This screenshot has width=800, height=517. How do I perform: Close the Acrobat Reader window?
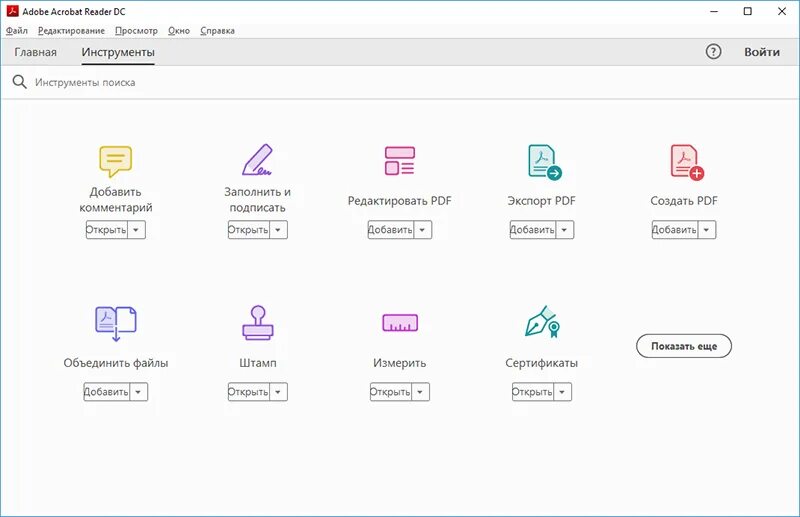pyautogui.click(x=782, y=11)
